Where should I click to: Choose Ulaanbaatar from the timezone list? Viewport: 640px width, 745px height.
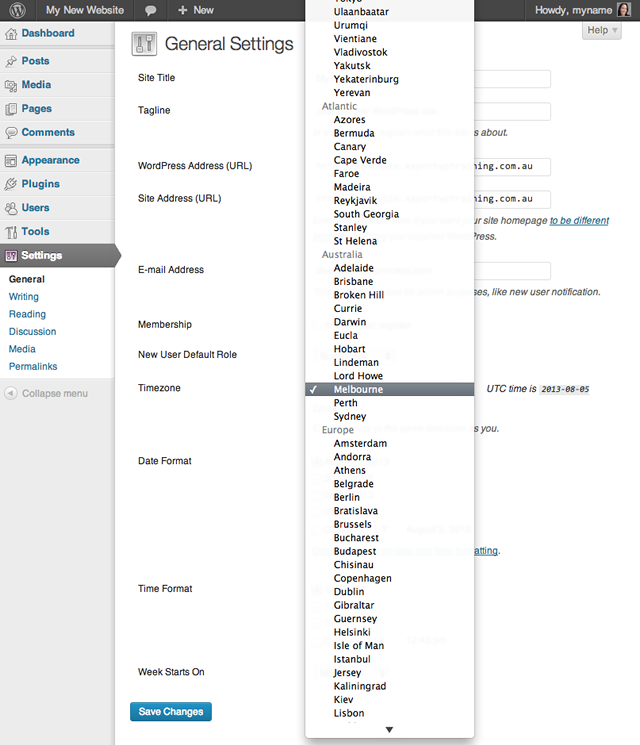390,12
